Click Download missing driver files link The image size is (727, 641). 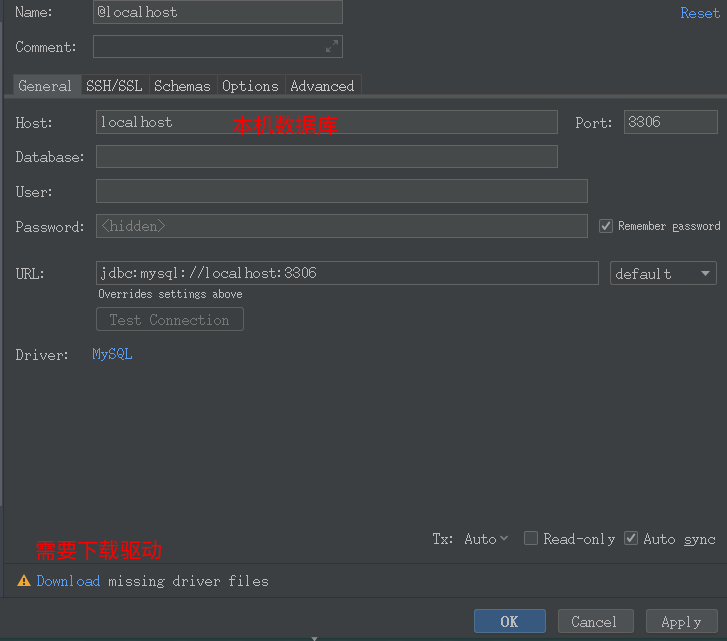click(x=68, y=581)
